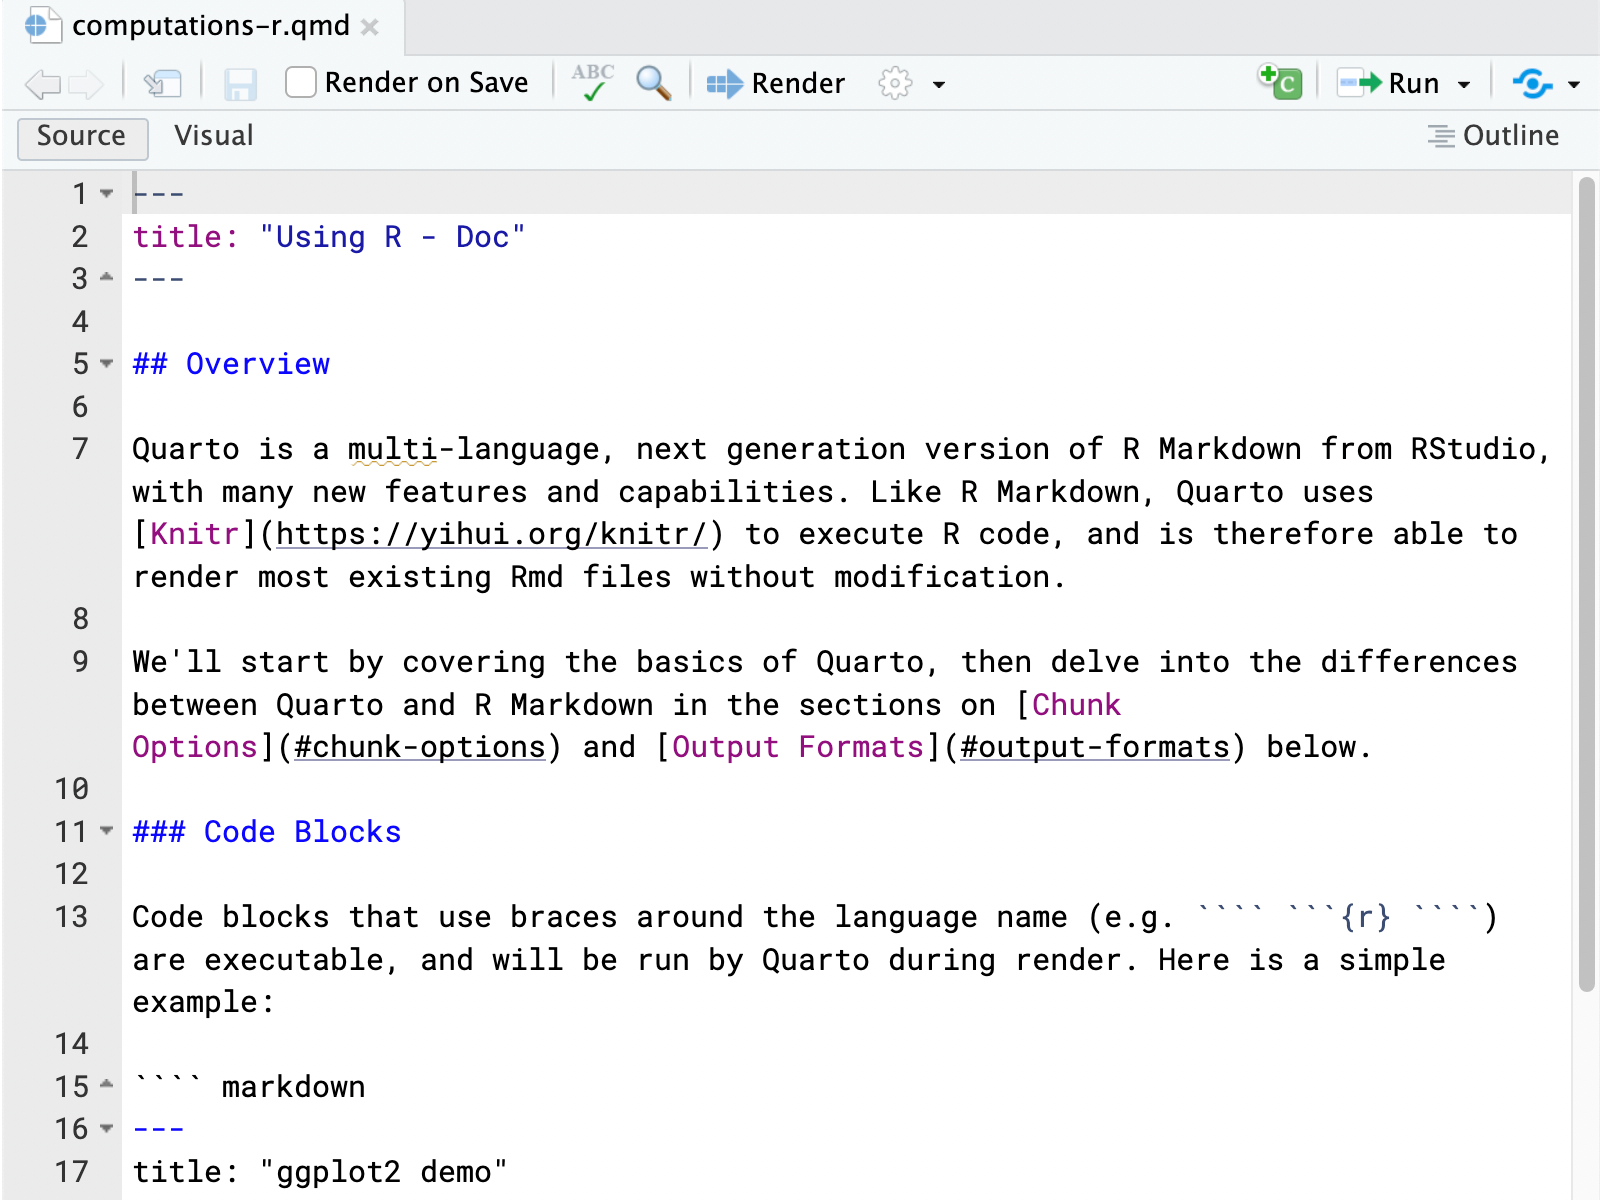This screenshot has height=1200, width=1600.
Task: Select the computations-r.qmd tab
Action: click(195, 27)
